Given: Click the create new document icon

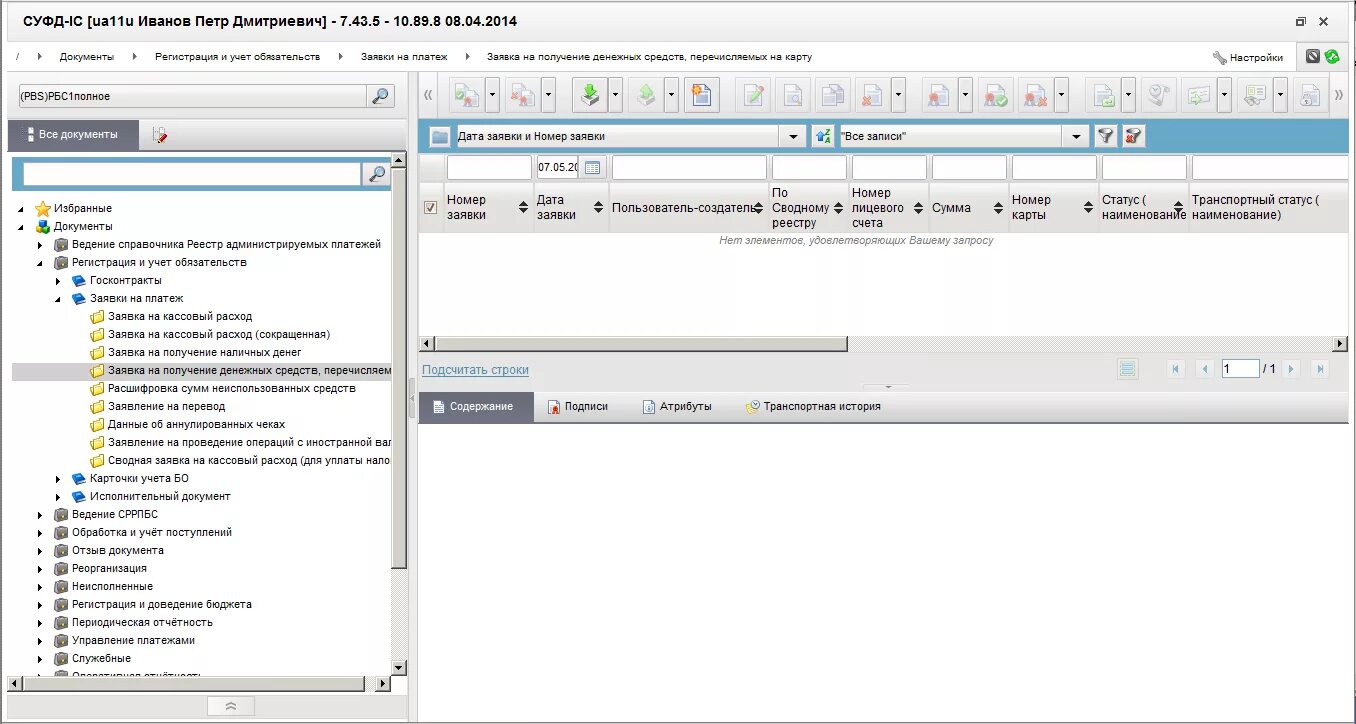Looking at the screenshot, I should (x=702, y=95).
